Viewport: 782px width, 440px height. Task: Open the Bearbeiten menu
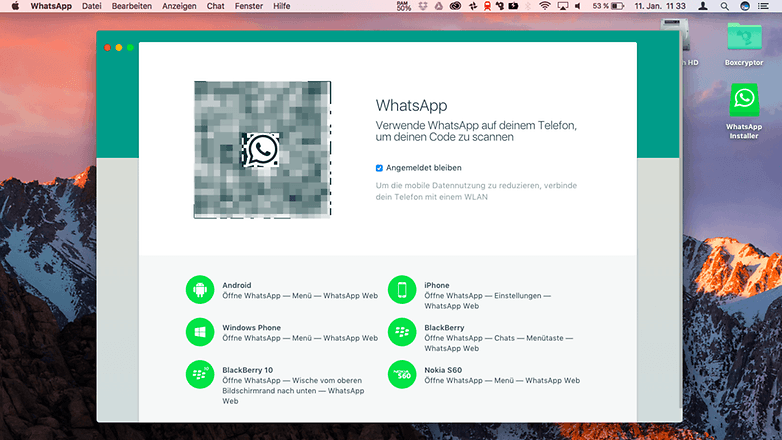click(132, 6)
